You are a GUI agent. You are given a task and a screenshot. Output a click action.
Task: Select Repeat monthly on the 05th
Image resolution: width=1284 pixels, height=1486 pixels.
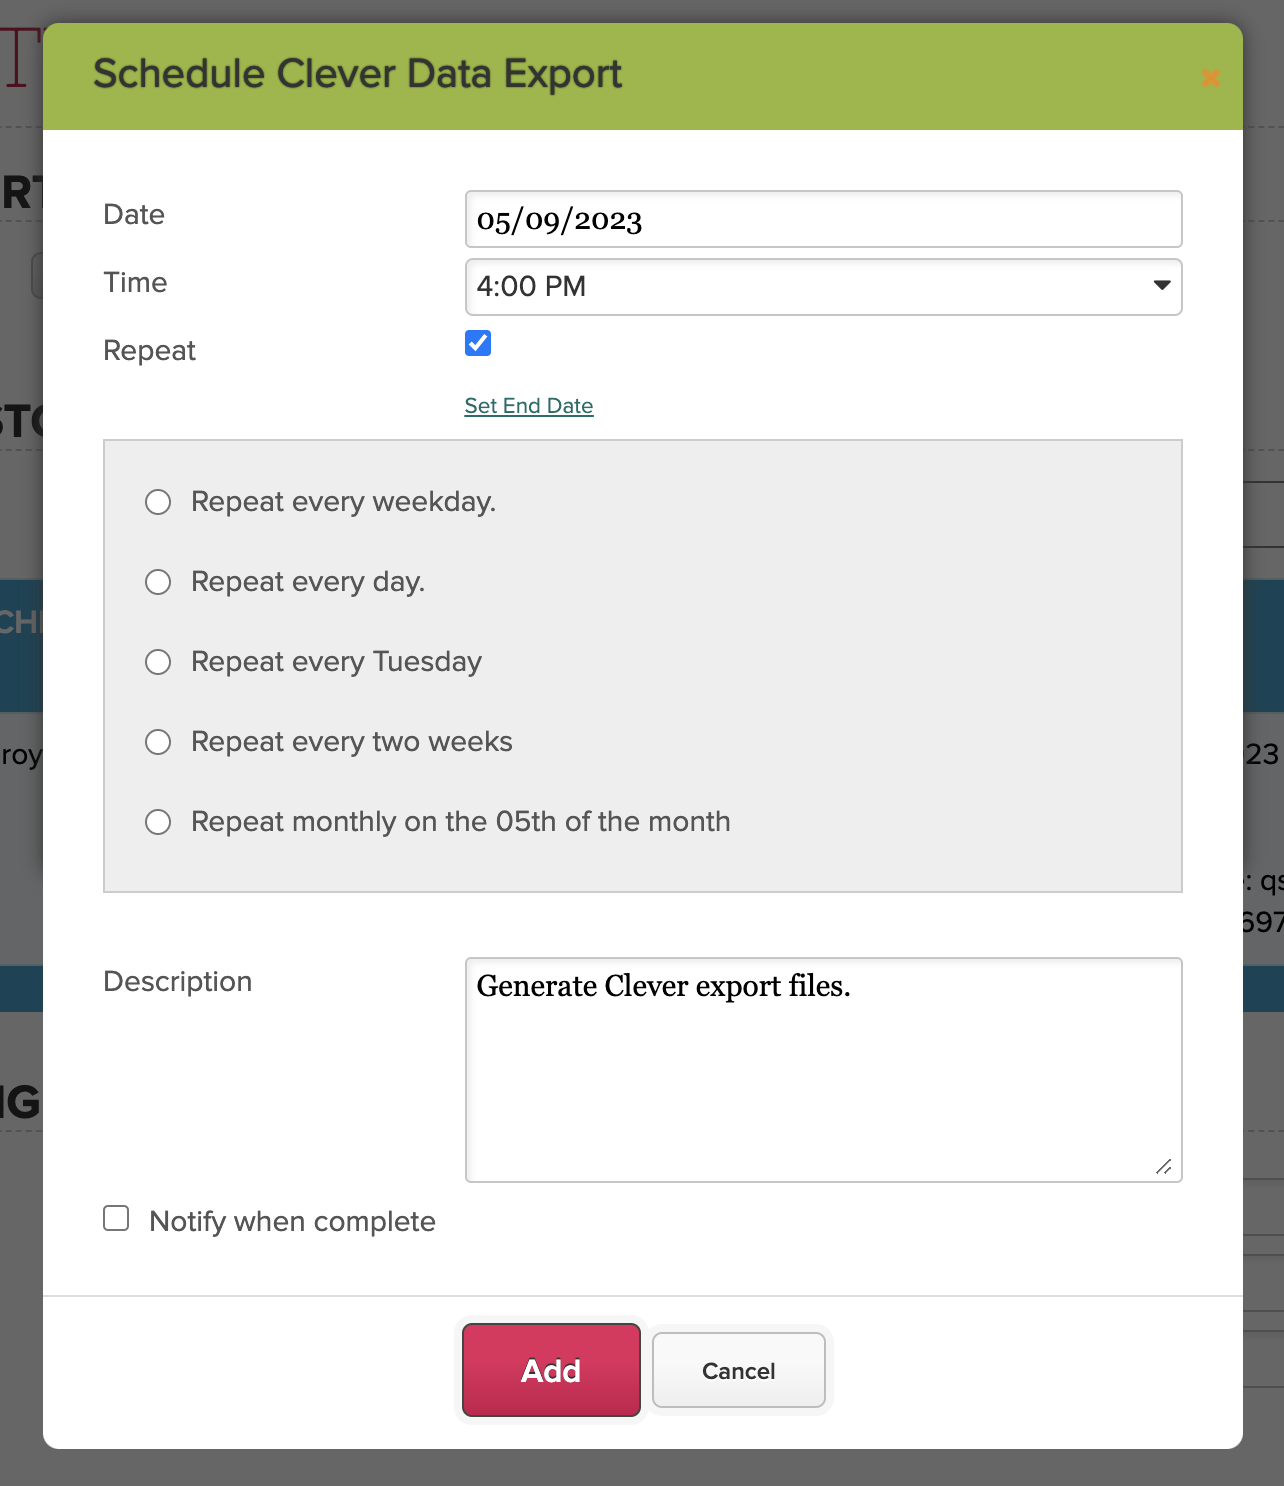click(x=158, y=822)
